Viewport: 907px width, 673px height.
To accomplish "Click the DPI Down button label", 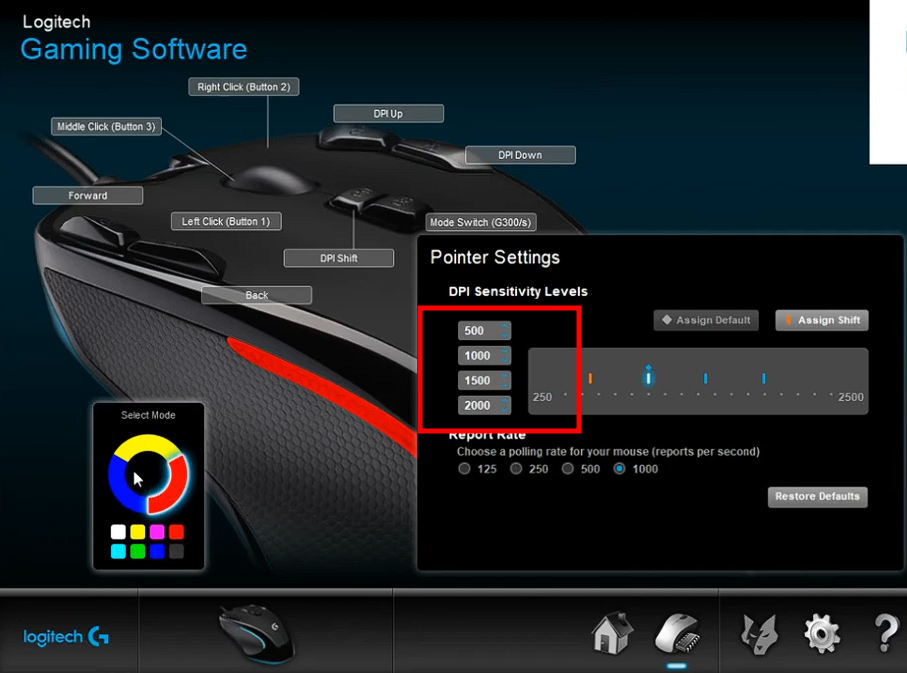I will (520, 155).
